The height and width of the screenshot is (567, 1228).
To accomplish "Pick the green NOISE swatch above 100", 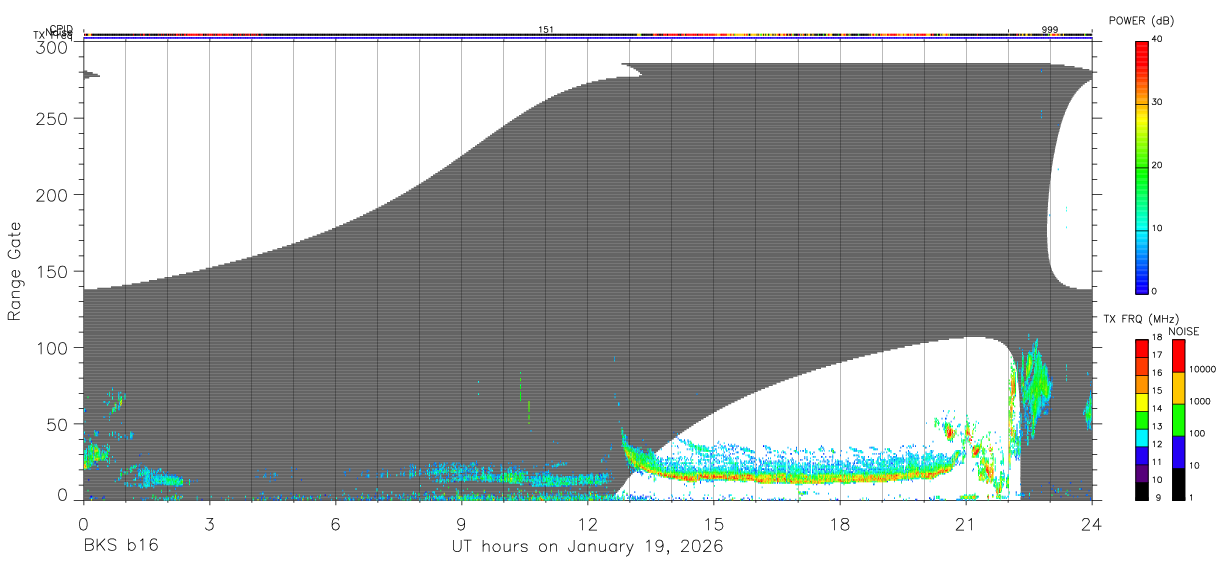I will click(1179, 420).
